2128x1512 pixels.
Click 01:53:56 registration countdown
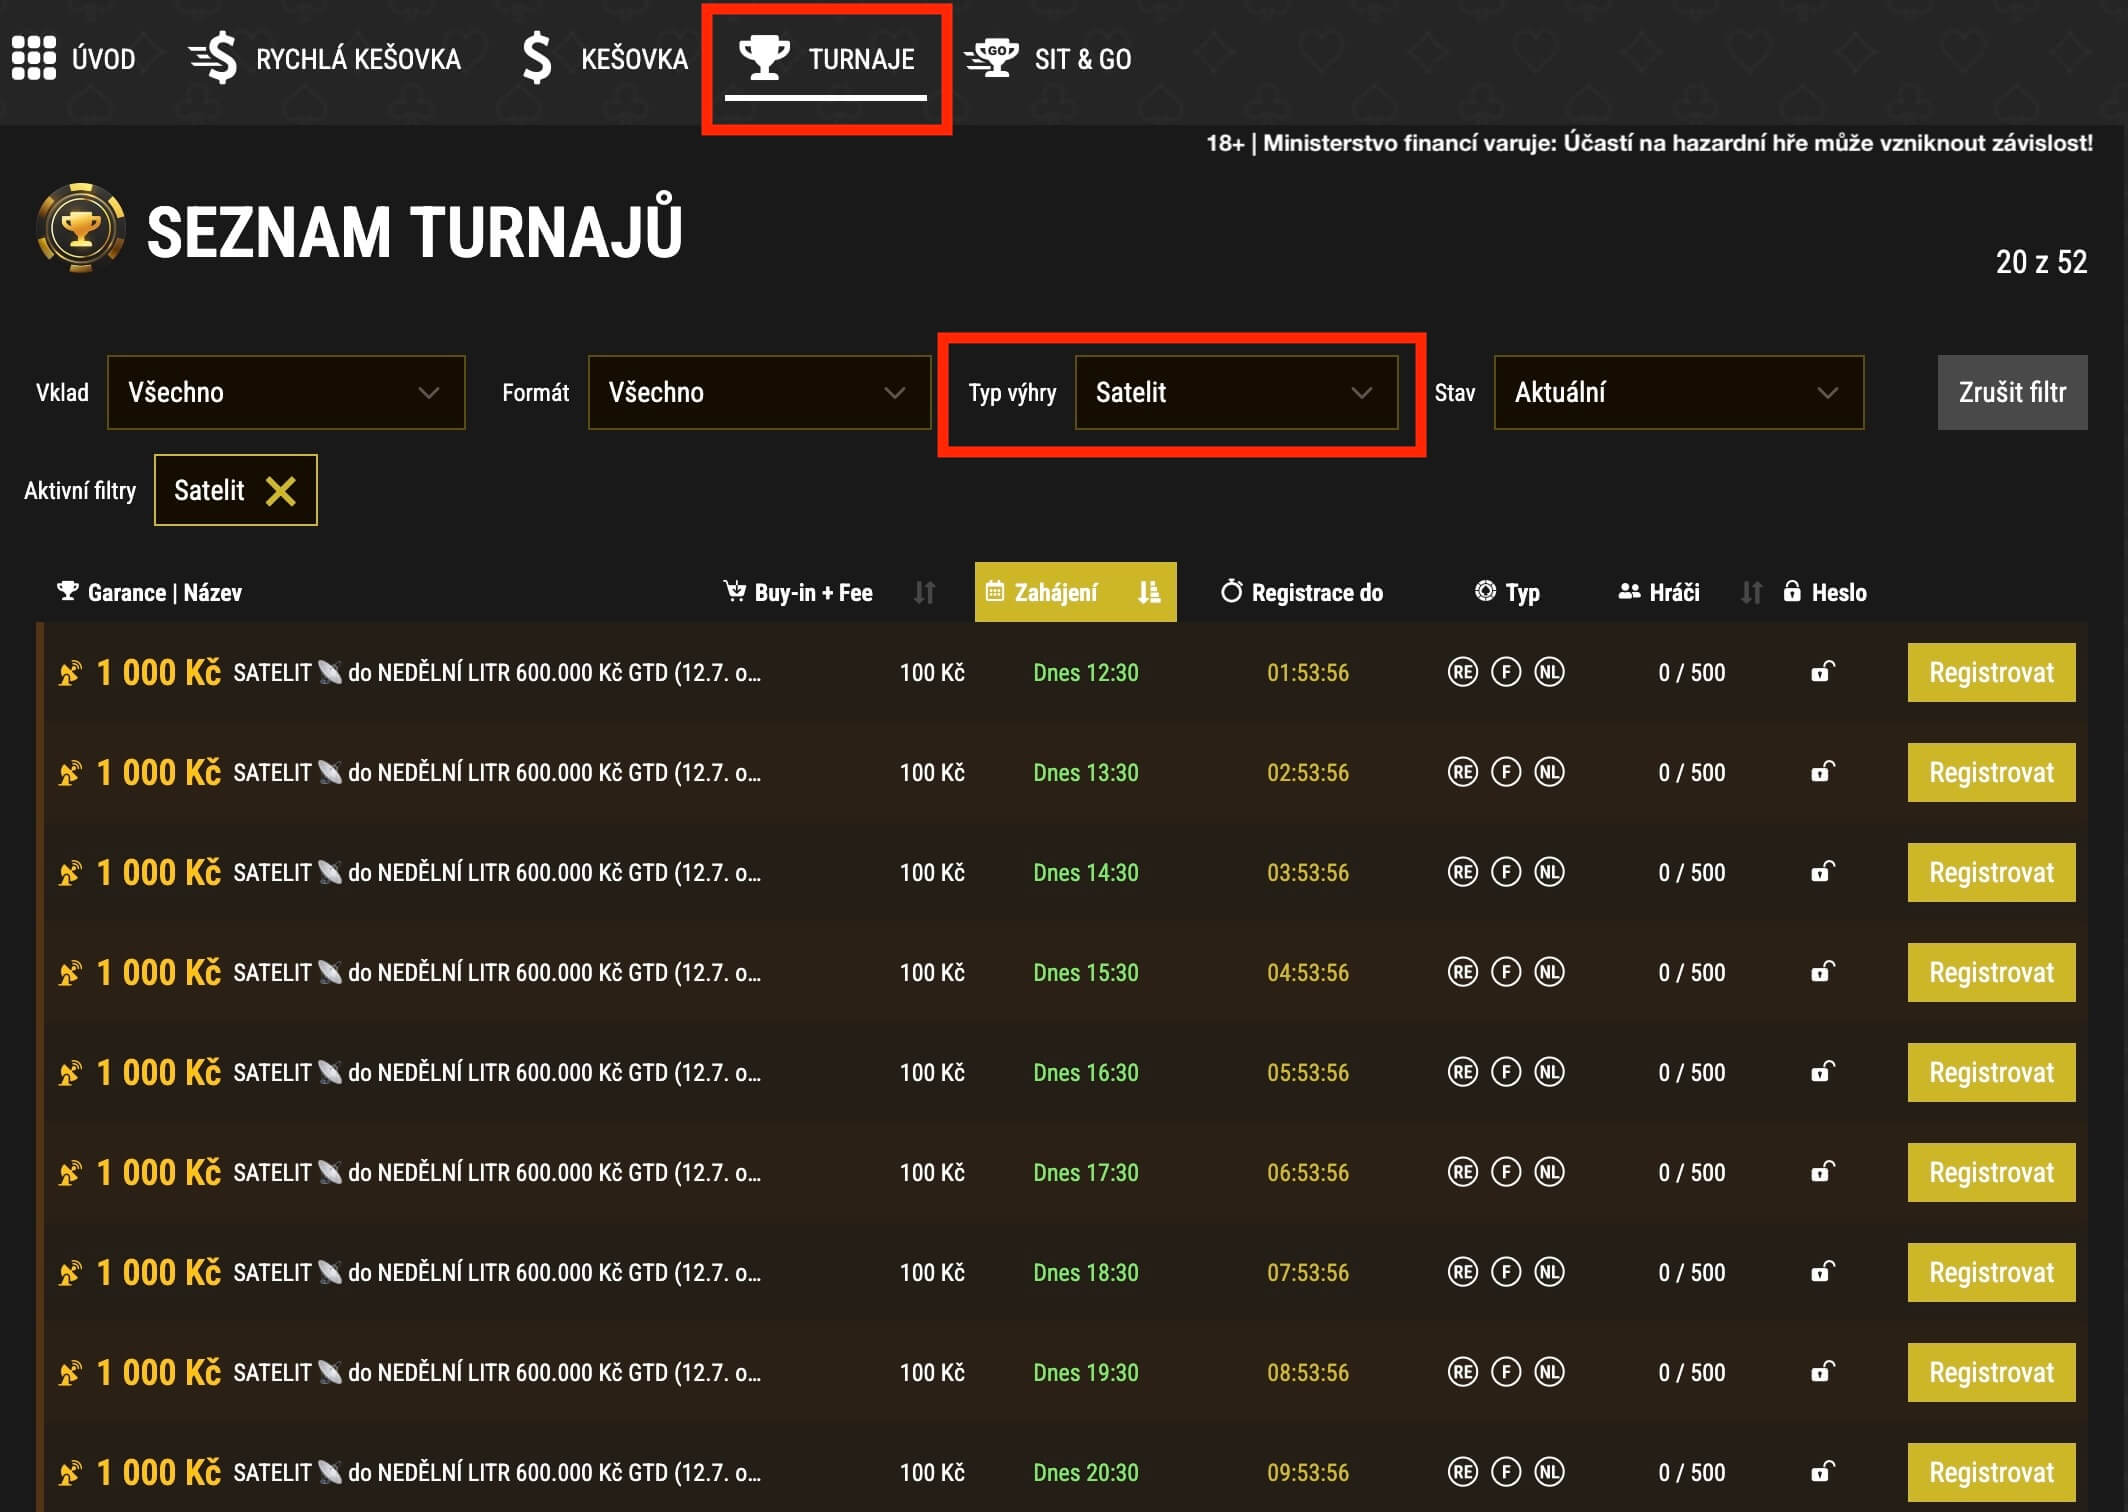pyautogui.click(x=1307, y=672)
